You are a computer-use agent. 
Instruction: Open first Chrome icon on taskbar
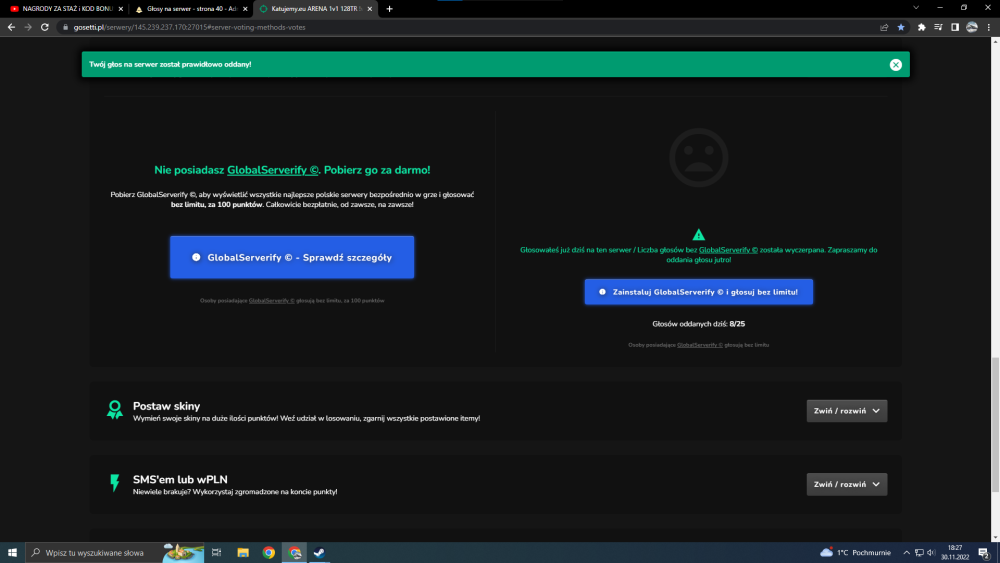[268, 552]
